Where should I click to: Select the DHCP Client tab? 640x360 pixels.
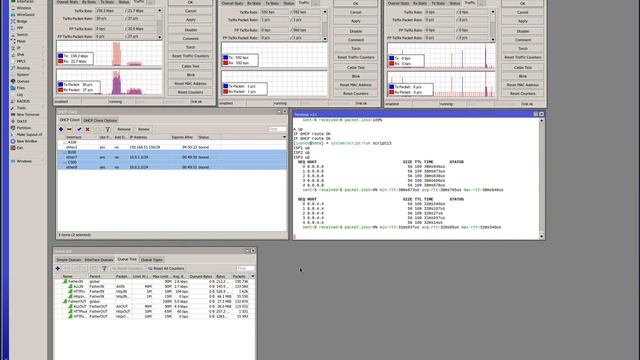click(x=69, y=120)
